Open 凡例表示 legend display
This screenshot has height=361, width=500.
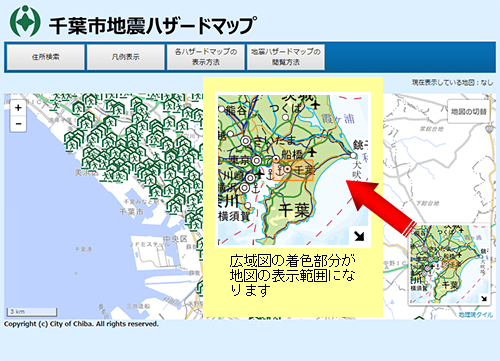pyautogui.click(x=126, y=57)
